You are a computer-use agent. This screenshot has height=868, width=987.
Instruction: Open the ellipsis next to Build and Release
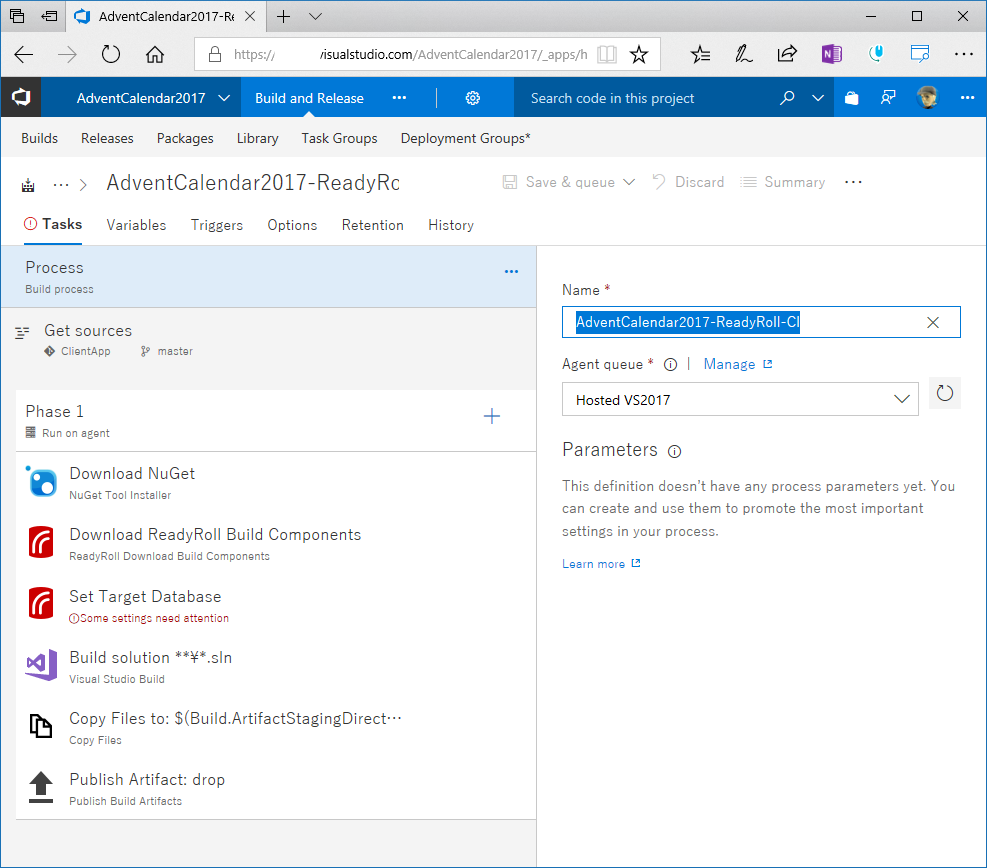coord(399,98)
